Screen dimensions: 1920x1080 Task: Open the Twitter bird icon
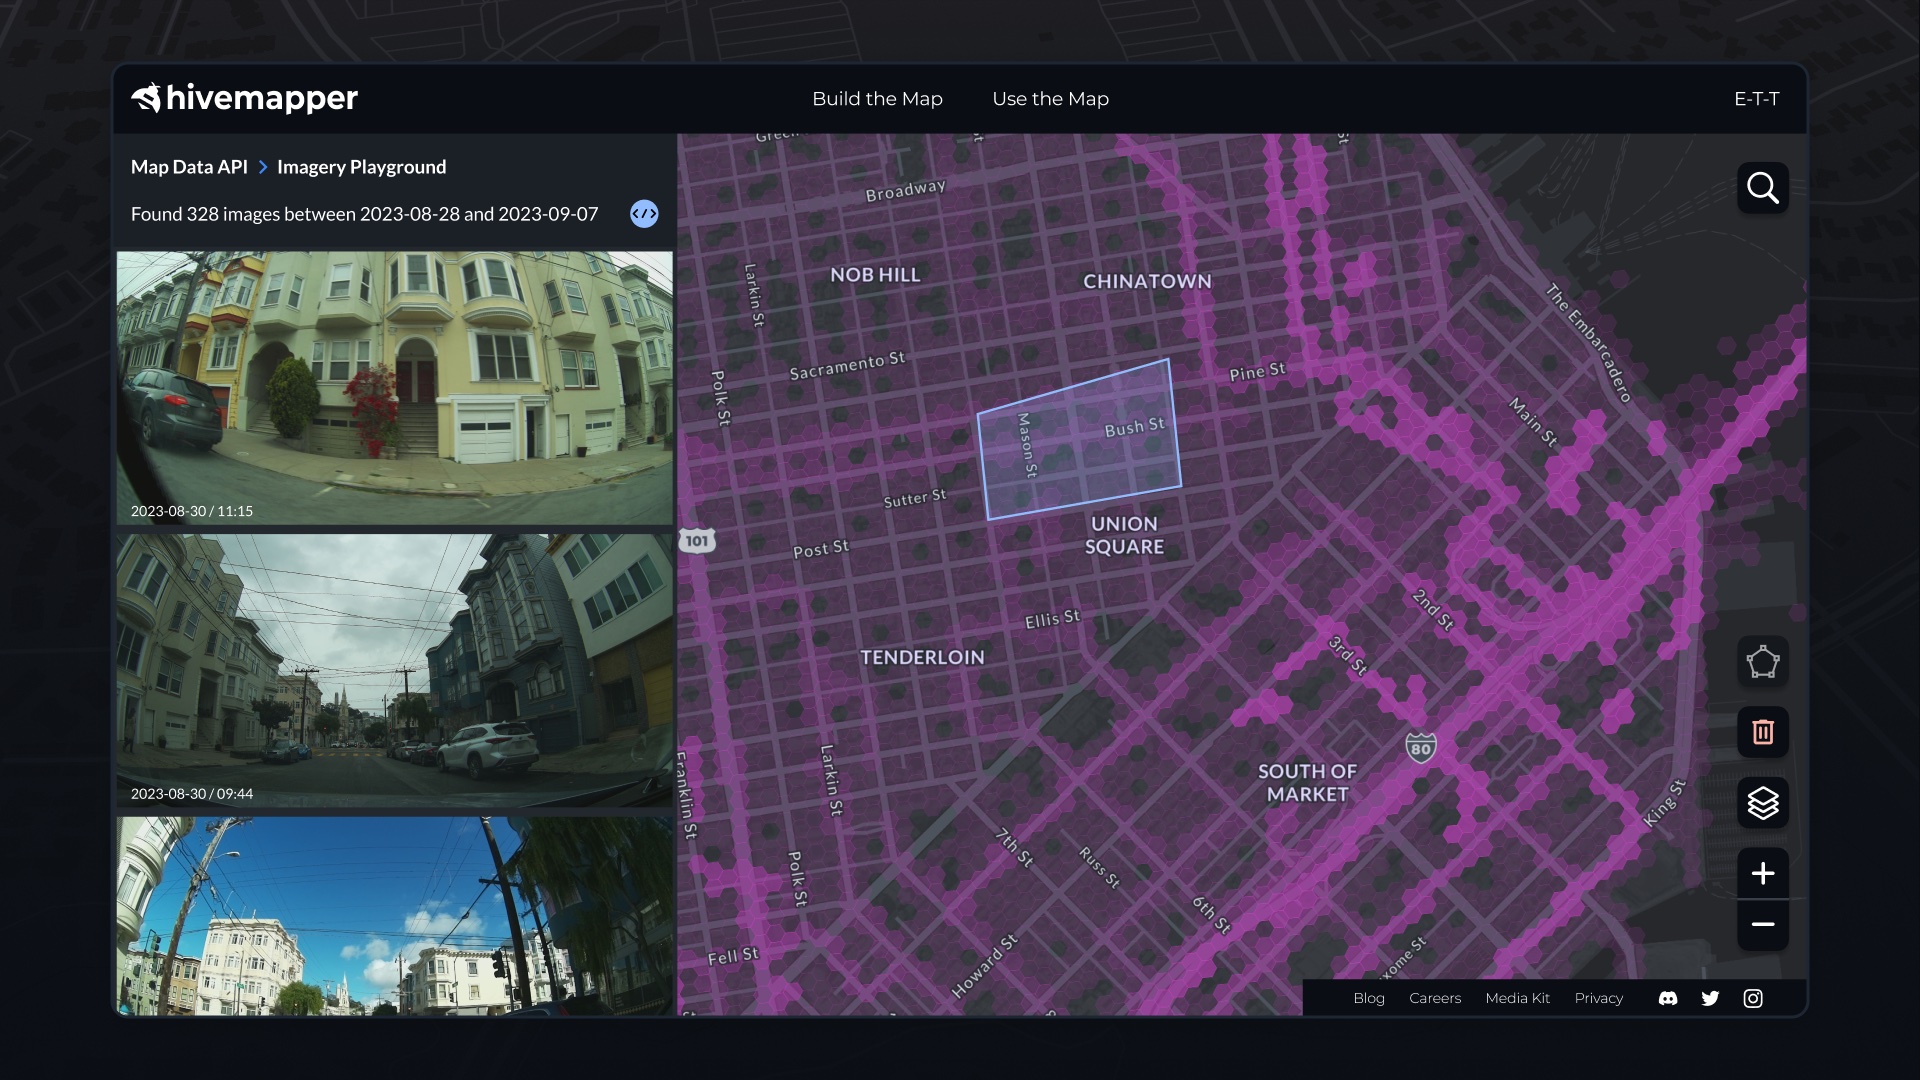coord(1710,998)
